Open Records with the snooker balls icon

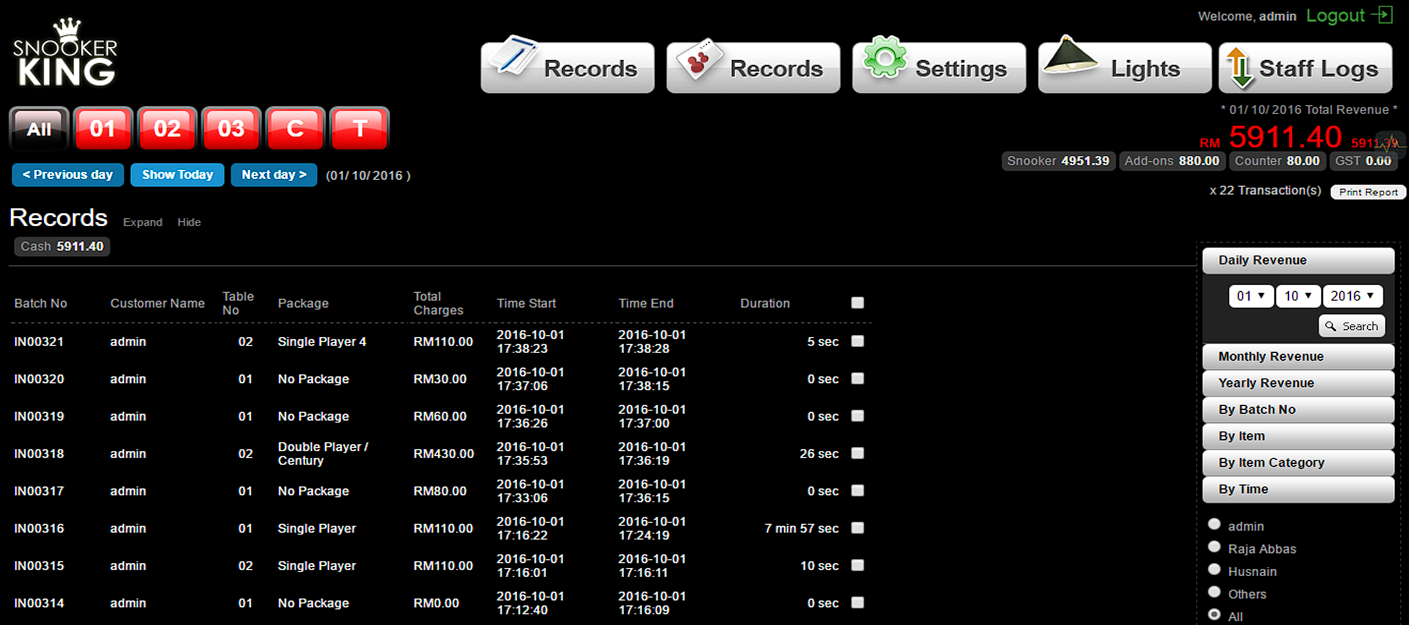point(753,67)
